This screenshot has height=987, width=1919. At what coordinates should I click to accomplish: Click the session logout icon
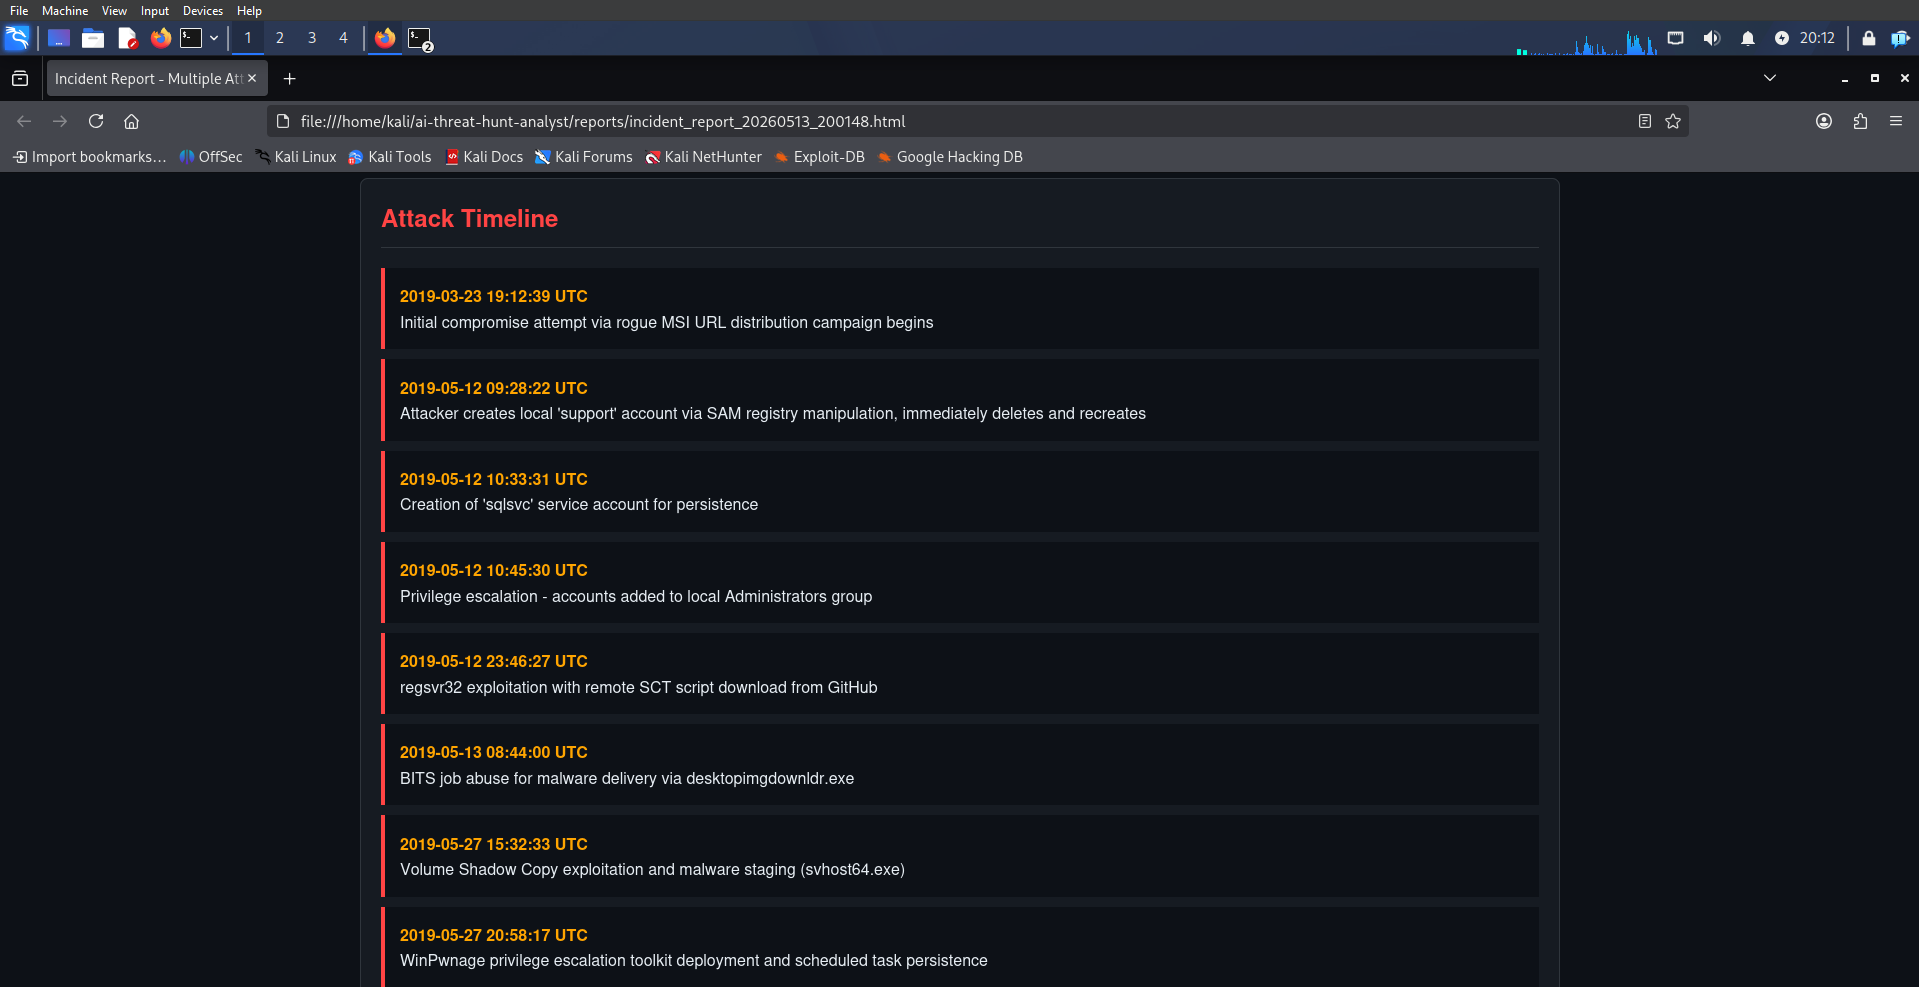coord(1900,38)
